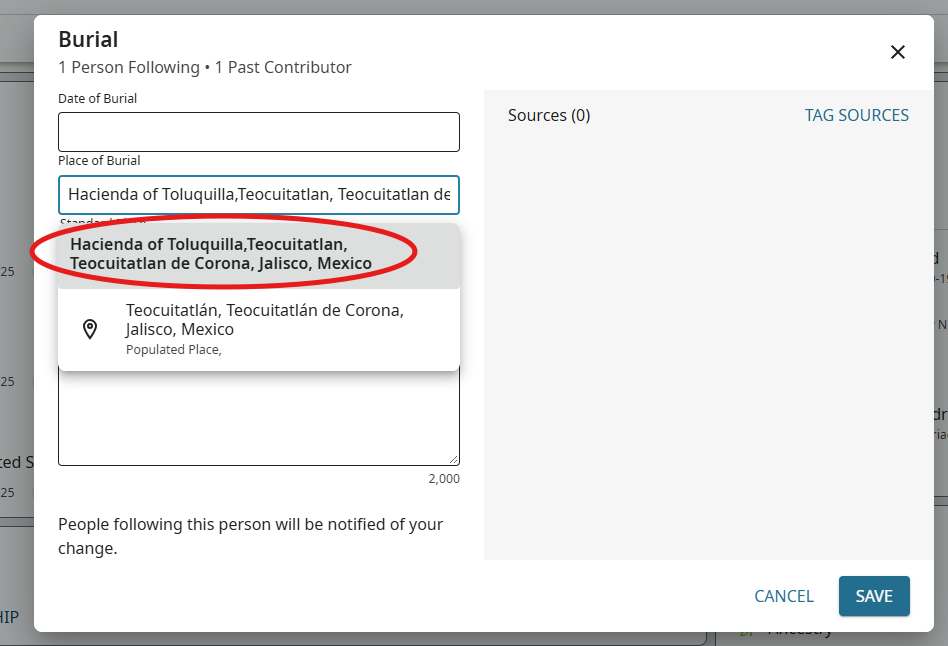Screen dimensions: 948x646
Task: Click the Sources (0) heading
Action: coord(549,116)
